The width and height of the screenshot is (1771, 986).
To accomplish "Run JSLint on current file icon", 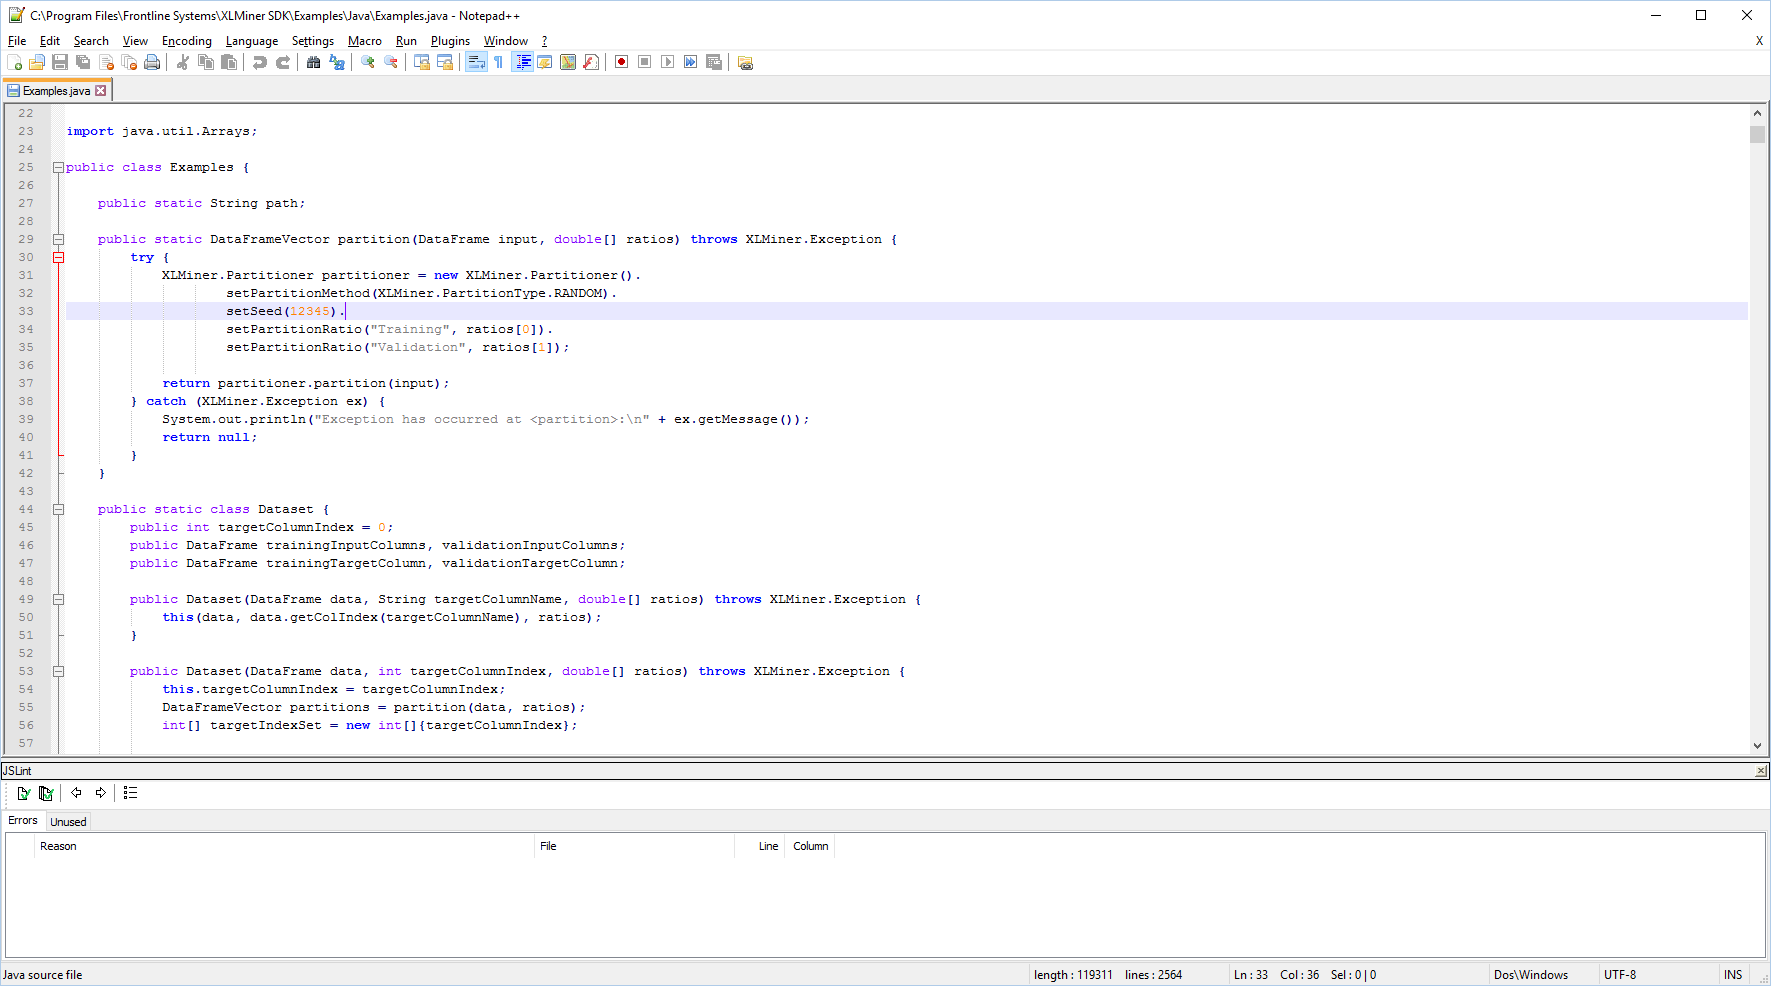I will point(23,793).
